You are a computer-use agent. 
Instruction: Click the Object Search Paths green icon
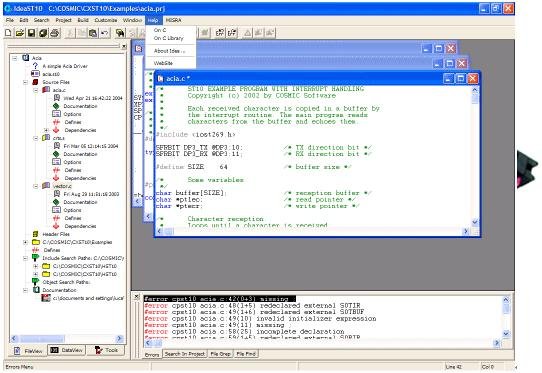35,282
